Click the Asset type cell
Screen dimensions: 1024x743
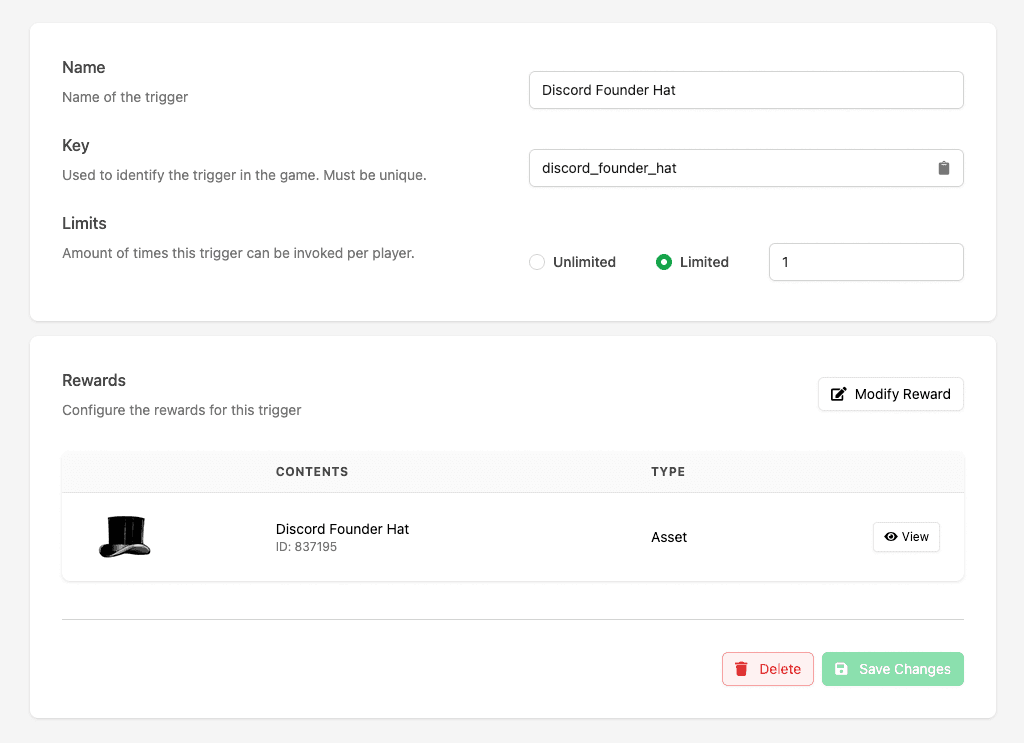point(669,537)
